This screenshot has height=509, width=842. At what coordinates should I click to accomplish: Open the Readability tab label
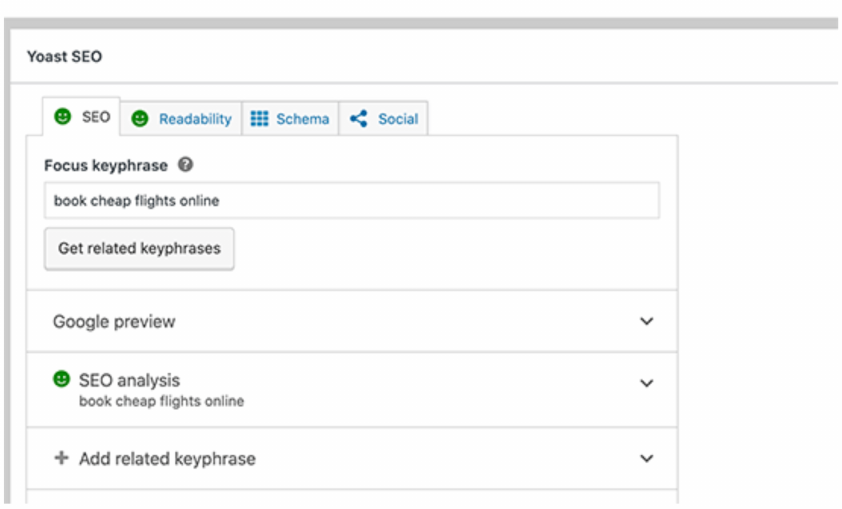click(x=195, y=119)
